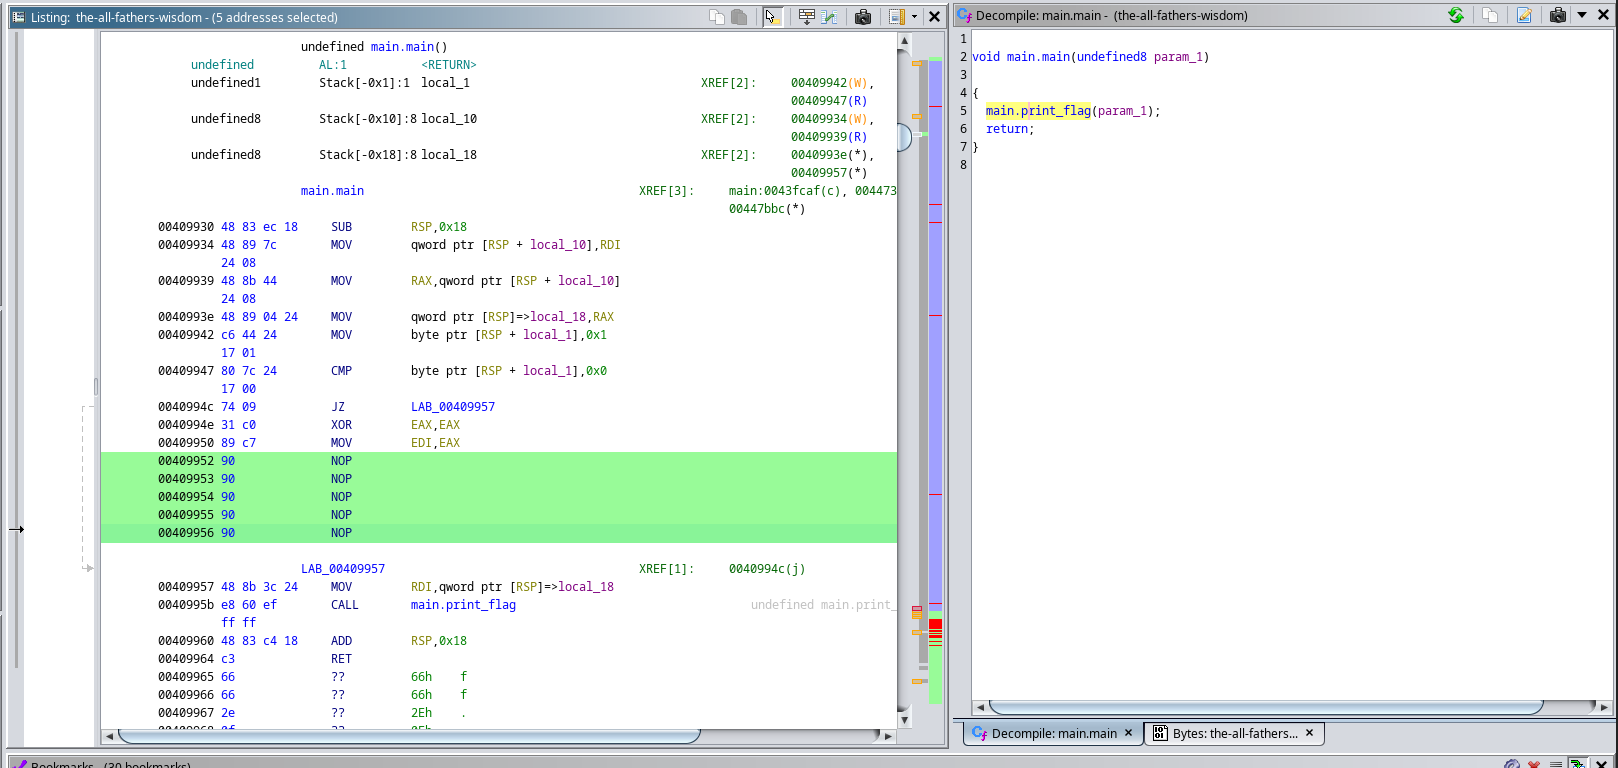This screenshot has width=1618, height=768.
Task: Click XREF 00447bbc(*)
Action: click(x=767, y=209)
